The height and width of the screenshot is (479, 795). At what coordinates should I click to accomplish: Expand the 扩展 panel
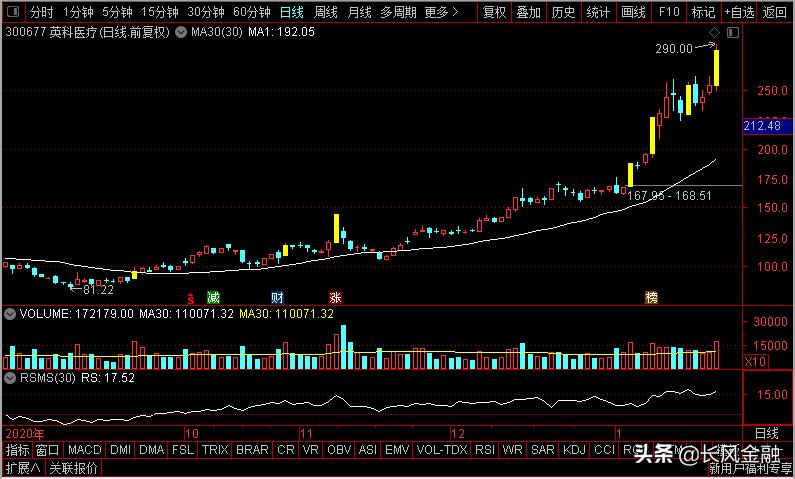click(x=23, y=467)
